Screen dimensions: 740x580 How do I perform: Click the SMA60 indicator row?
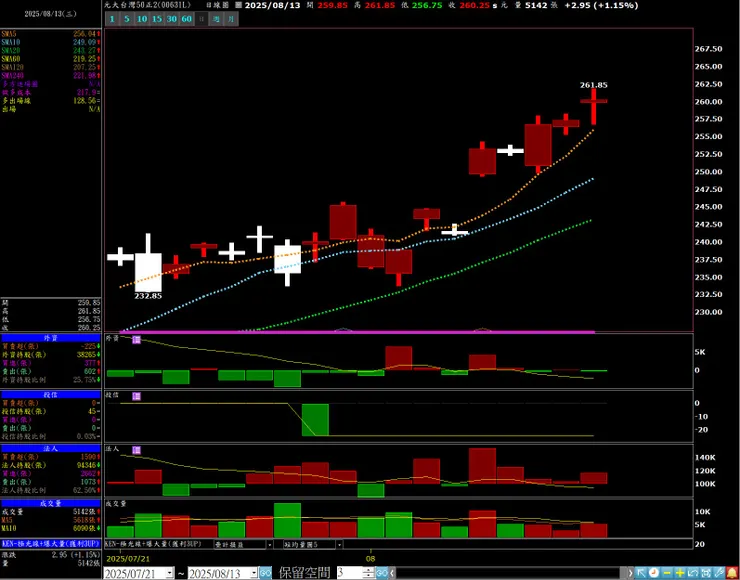coord(50,59)
